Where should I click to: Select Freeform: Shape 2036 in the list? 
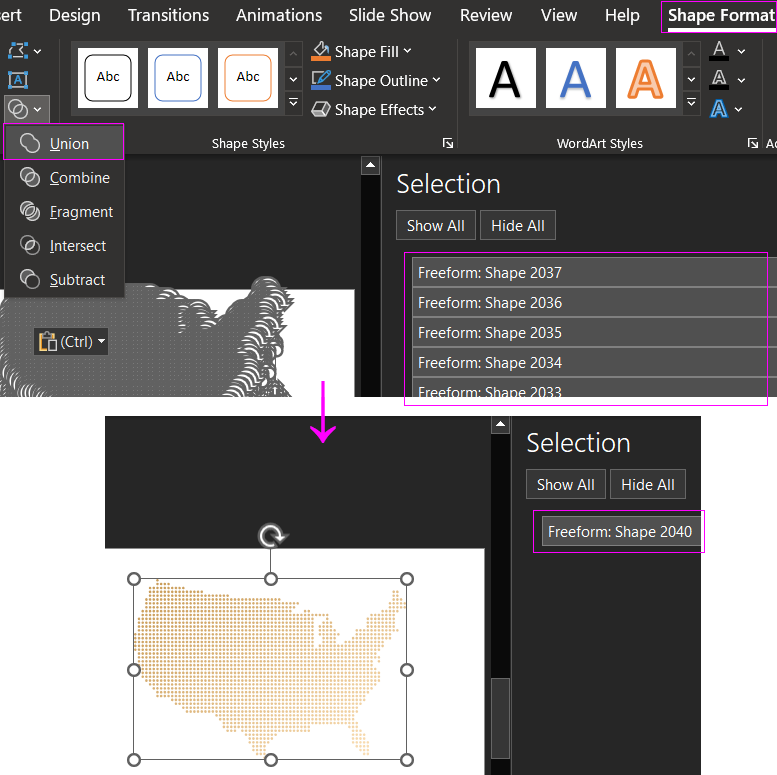(490, 303)
